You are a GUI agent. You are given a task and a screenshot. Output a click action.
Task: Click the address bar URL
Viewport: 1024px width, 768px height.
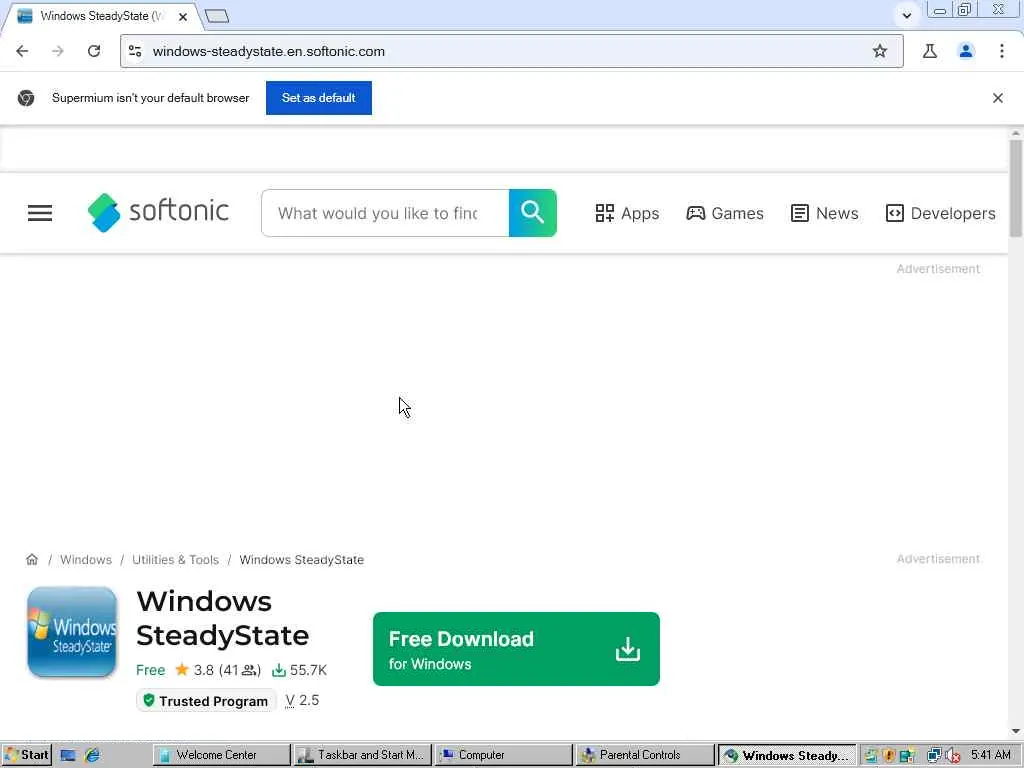pyautogui.click(x=268, y=51)
